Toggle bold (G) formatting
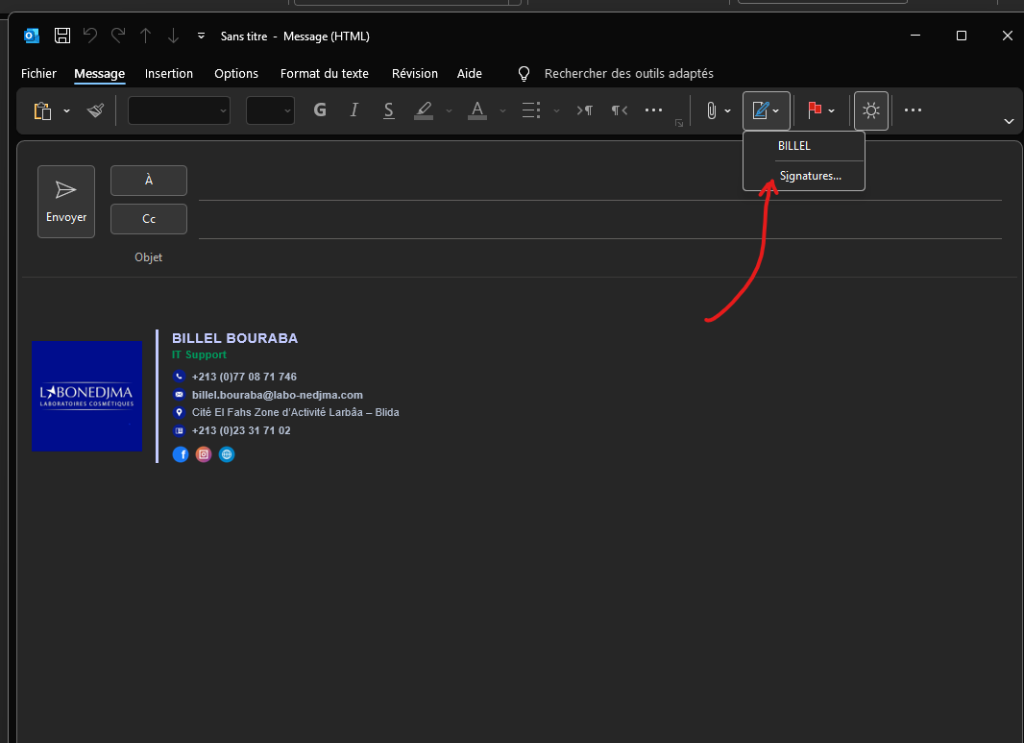The height and width of the screenshot is (743, 1024). click(x=320, y=110)
